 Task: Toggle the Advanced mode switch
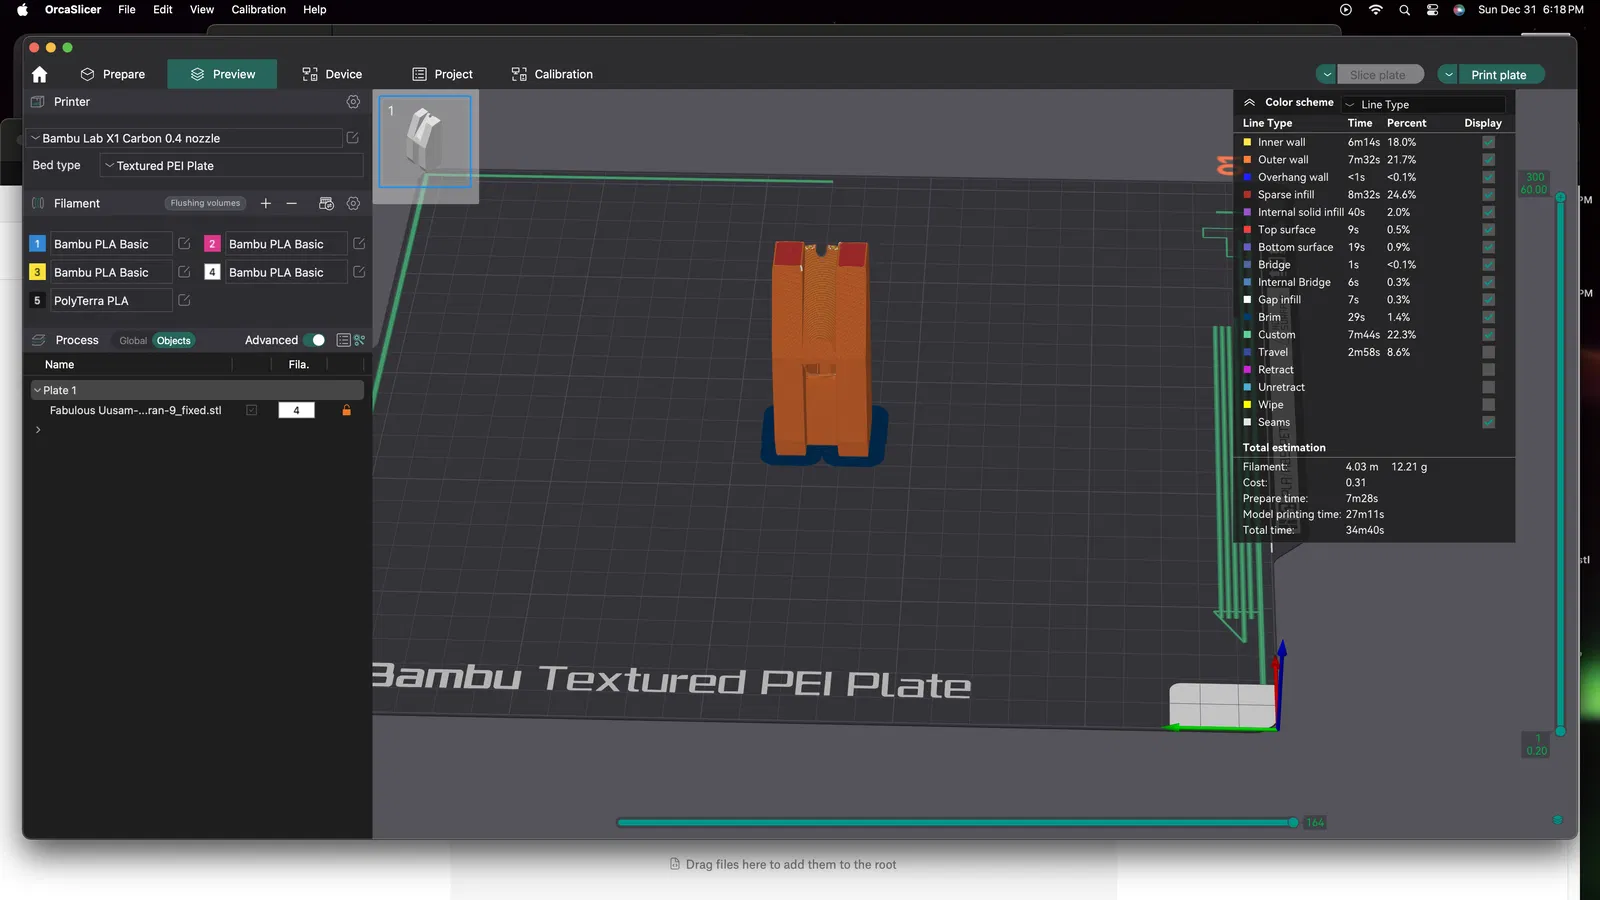[314, 340]
